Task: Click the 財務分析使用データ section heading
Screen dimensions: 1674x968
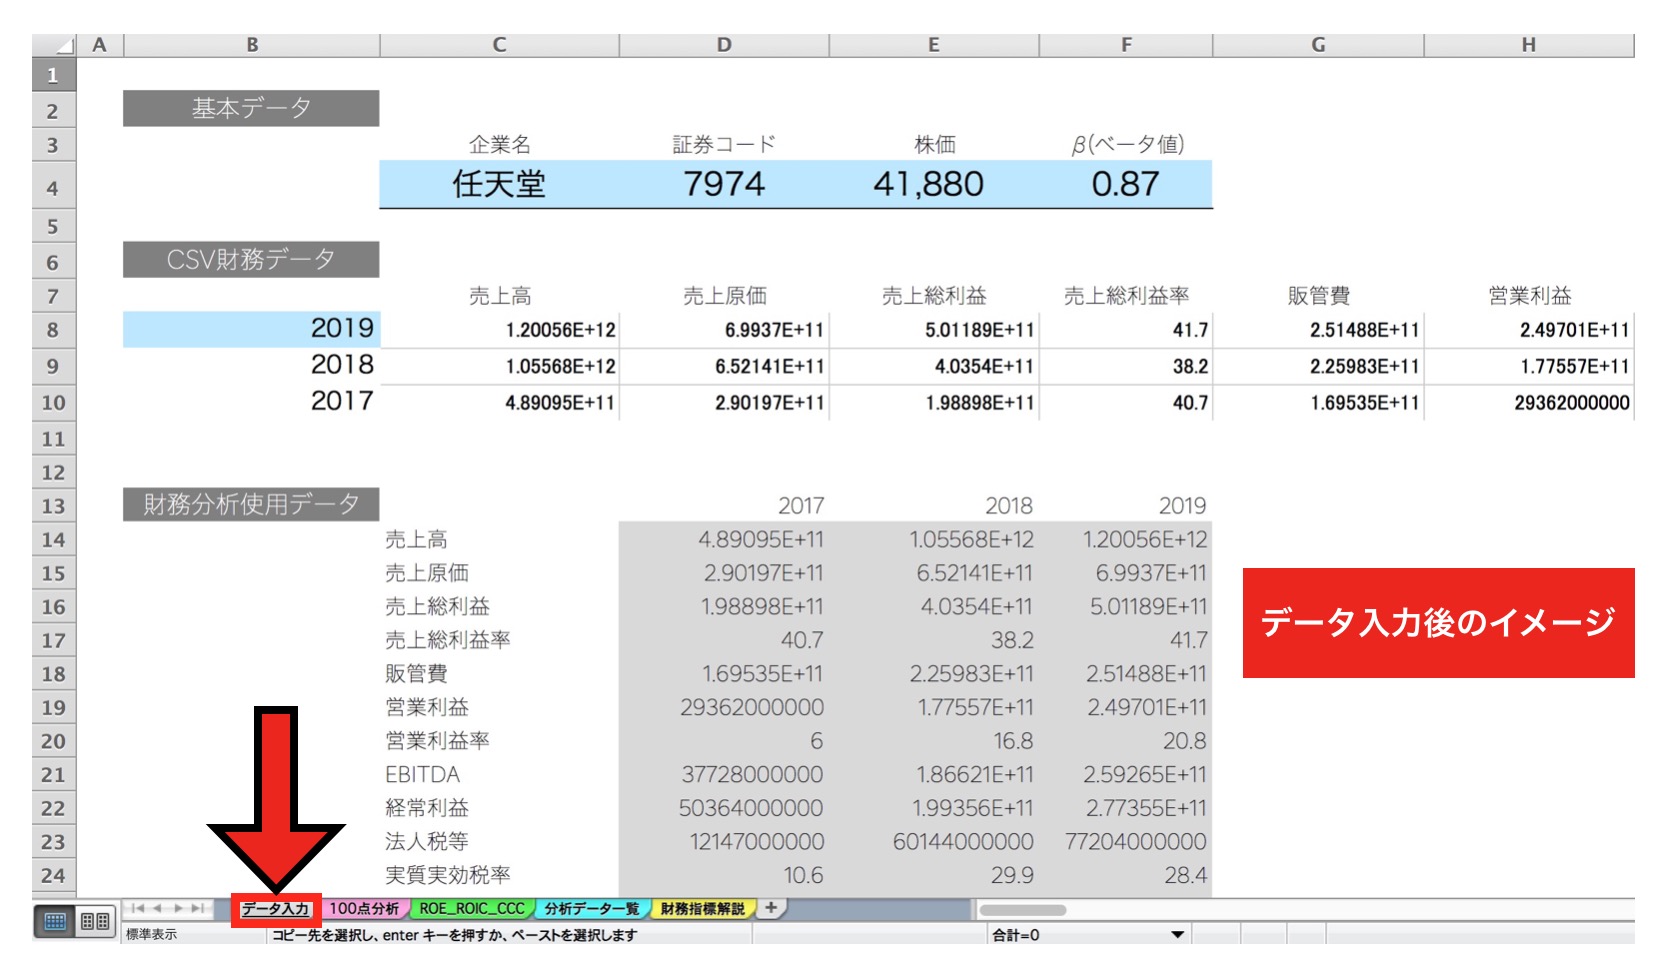Action: [251, 504]
